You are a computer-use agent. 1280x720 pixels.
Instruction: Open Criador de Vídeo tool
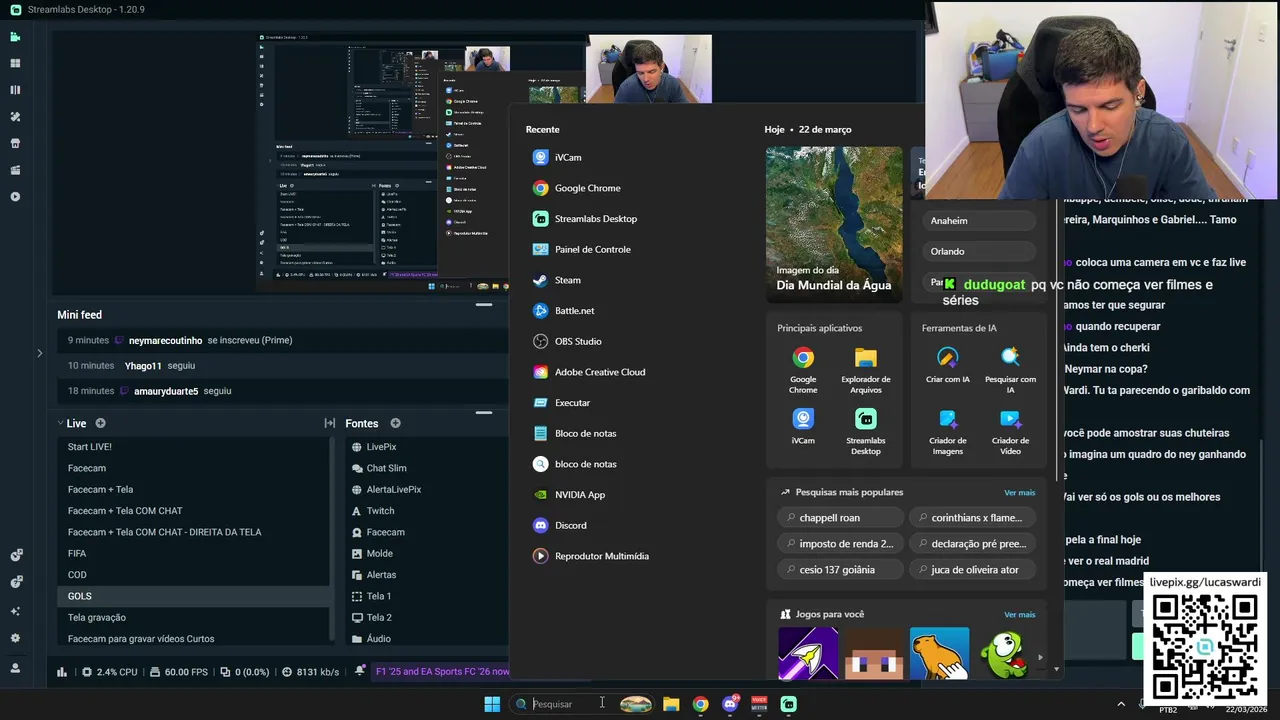point(1011,431)
